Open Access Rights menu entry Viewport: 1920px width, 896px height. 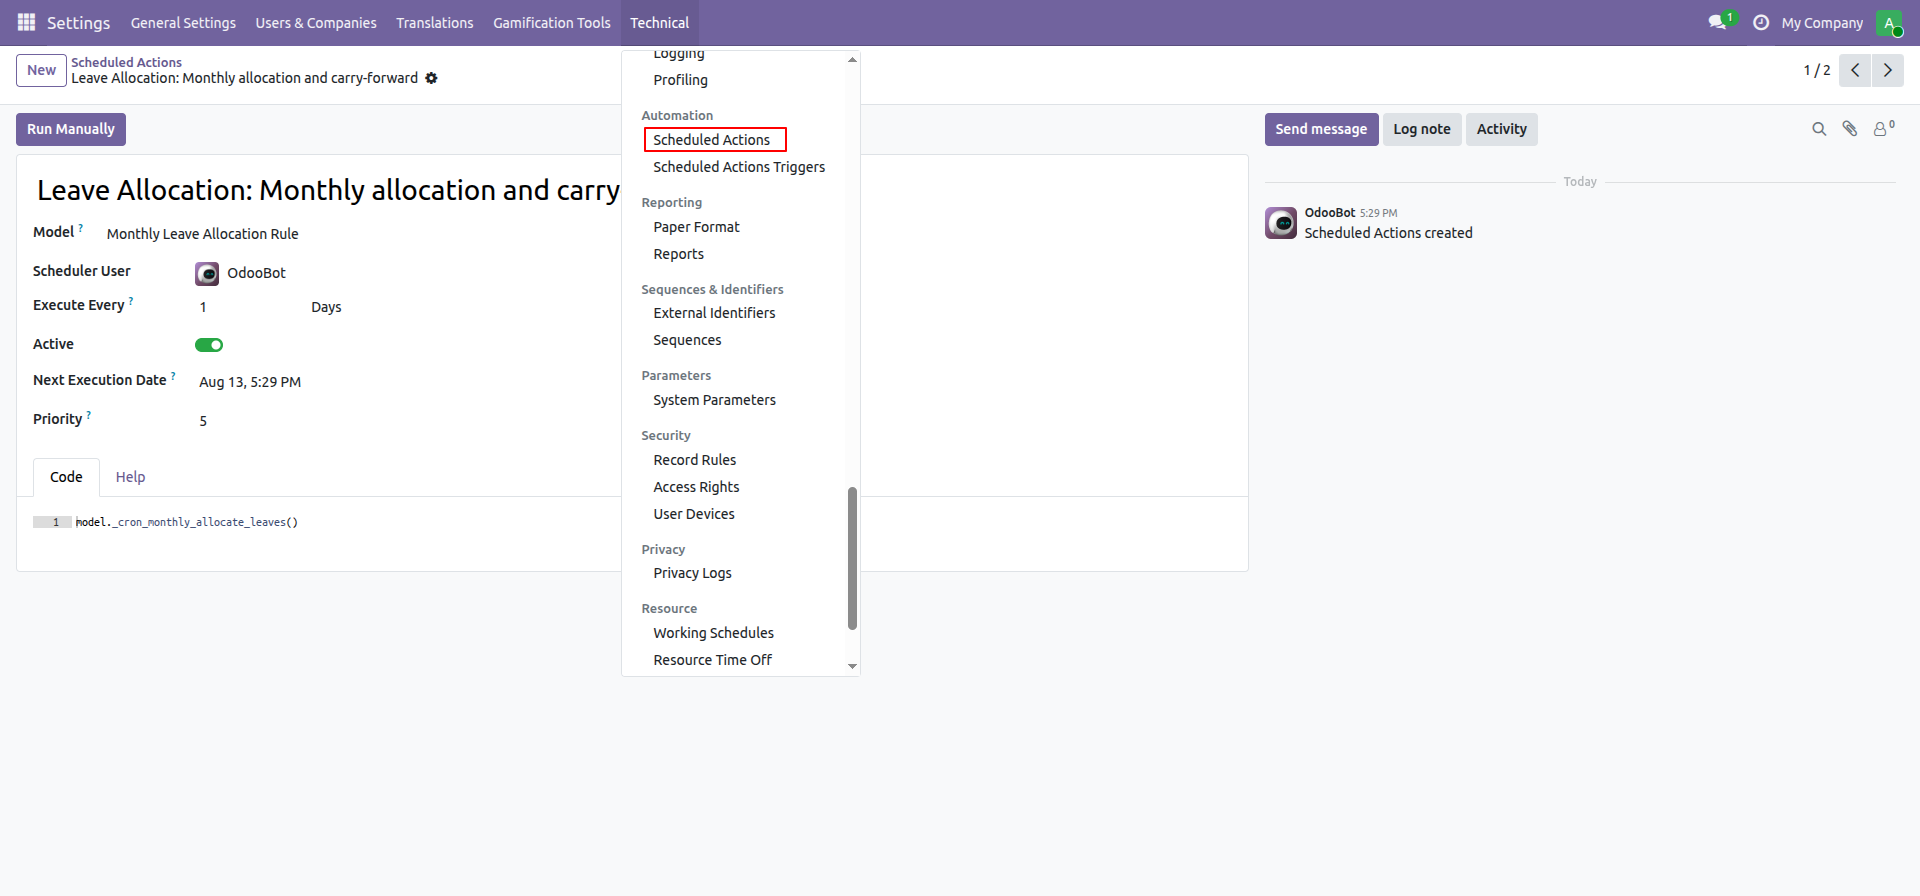point(697,487)
